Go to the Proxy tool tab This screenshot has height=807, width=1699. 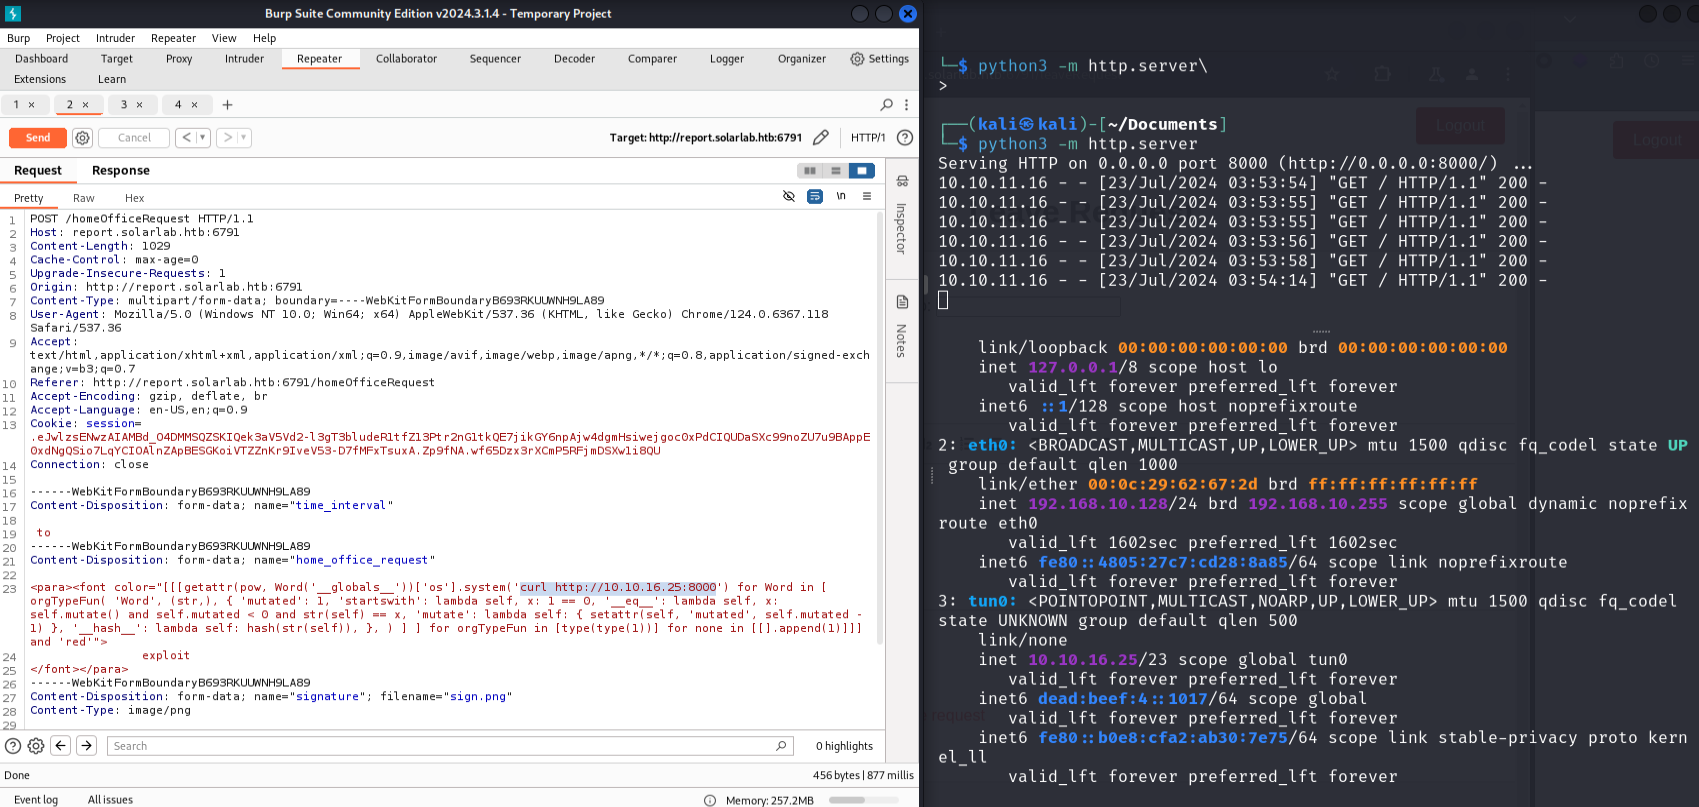tap(179, 59)
